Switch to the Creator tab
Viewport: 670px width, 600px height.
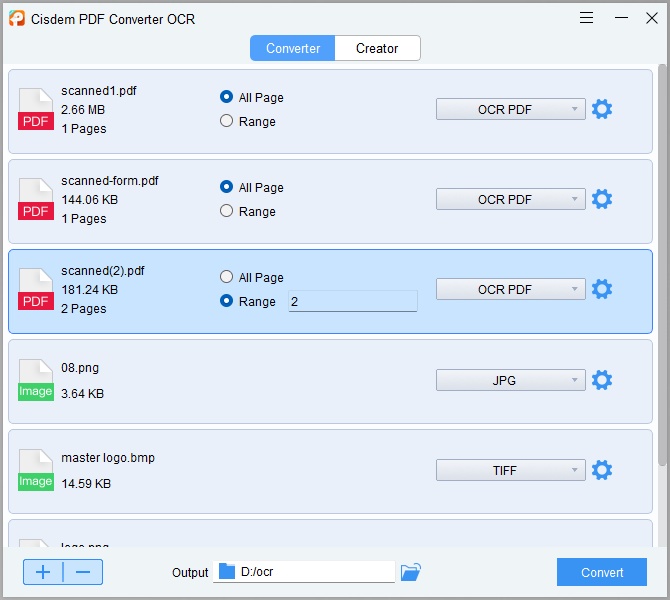377,48
